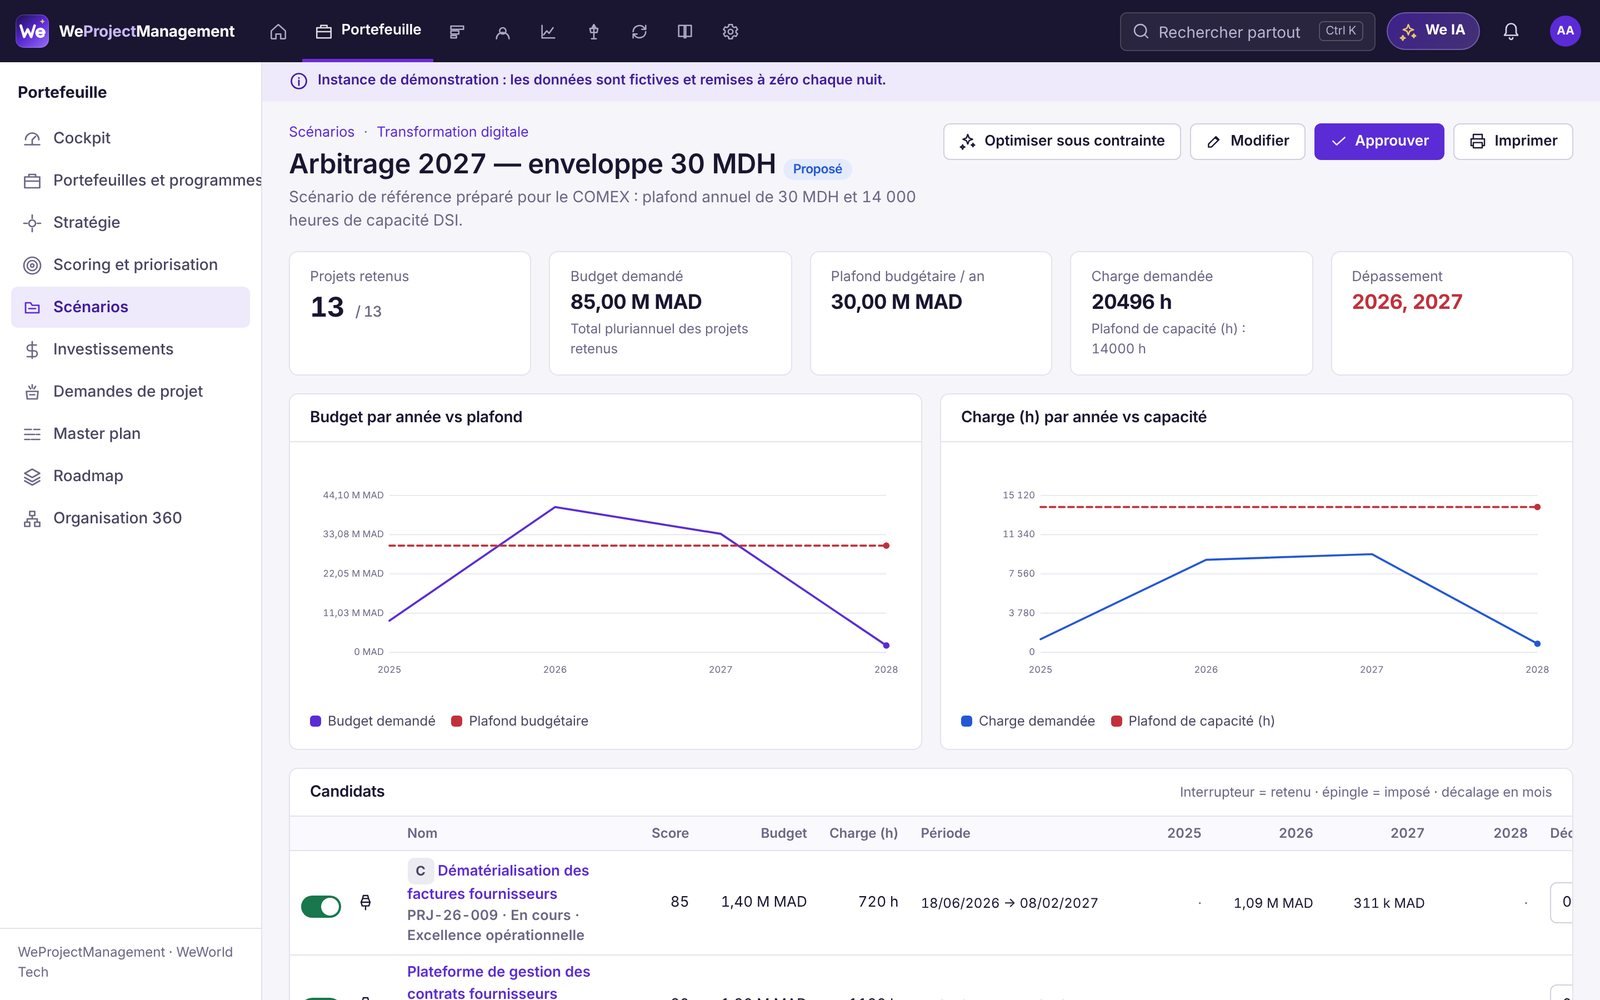Toggle Budget demandé legend swatch
The image size is (1600, 1000).
[316, 721]
